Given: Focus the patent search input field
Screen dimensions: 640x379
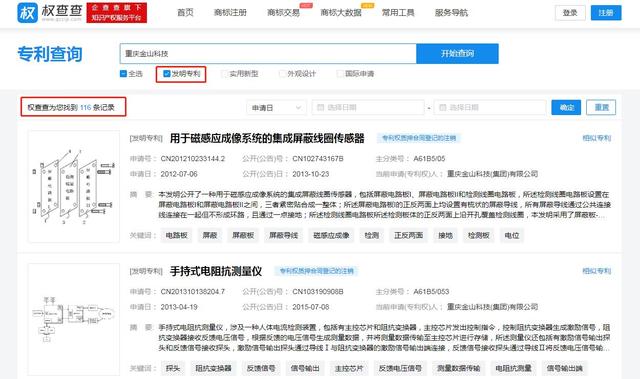Looking at the screenshot, I should click(x=268, y=53).
